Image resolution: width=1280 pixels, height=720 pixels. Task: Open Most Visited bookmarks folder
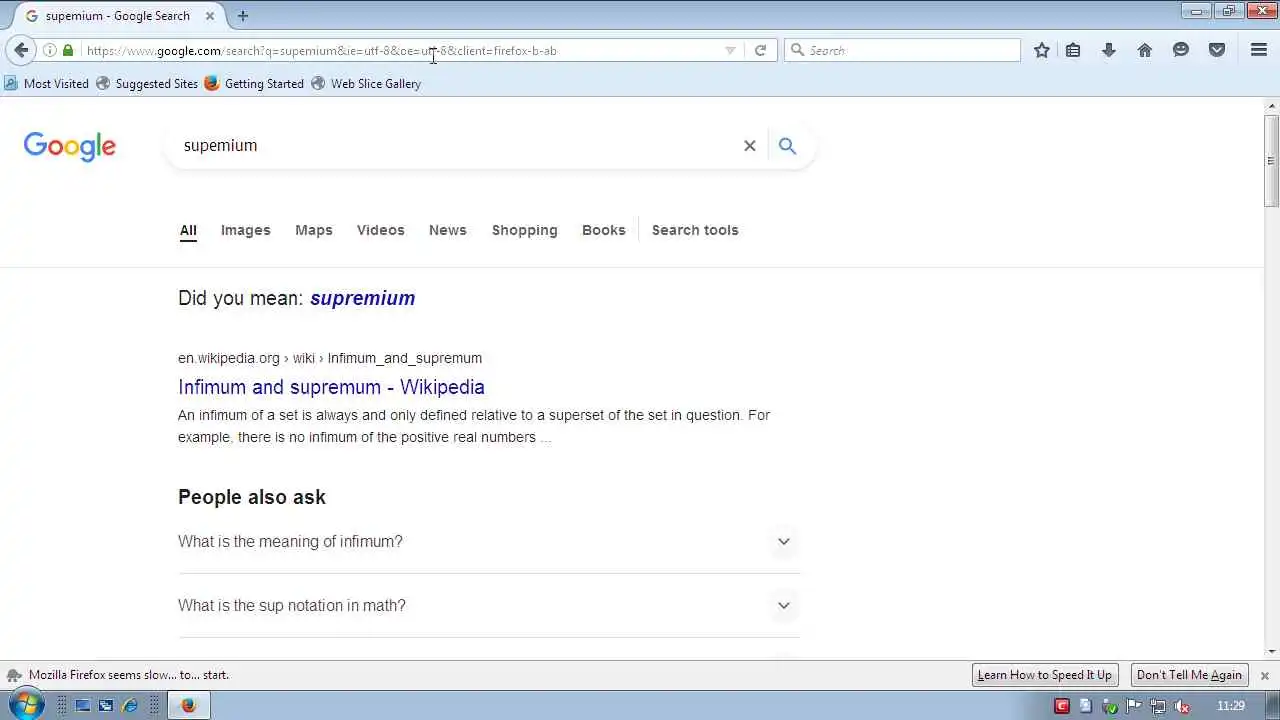pos(47,84)
